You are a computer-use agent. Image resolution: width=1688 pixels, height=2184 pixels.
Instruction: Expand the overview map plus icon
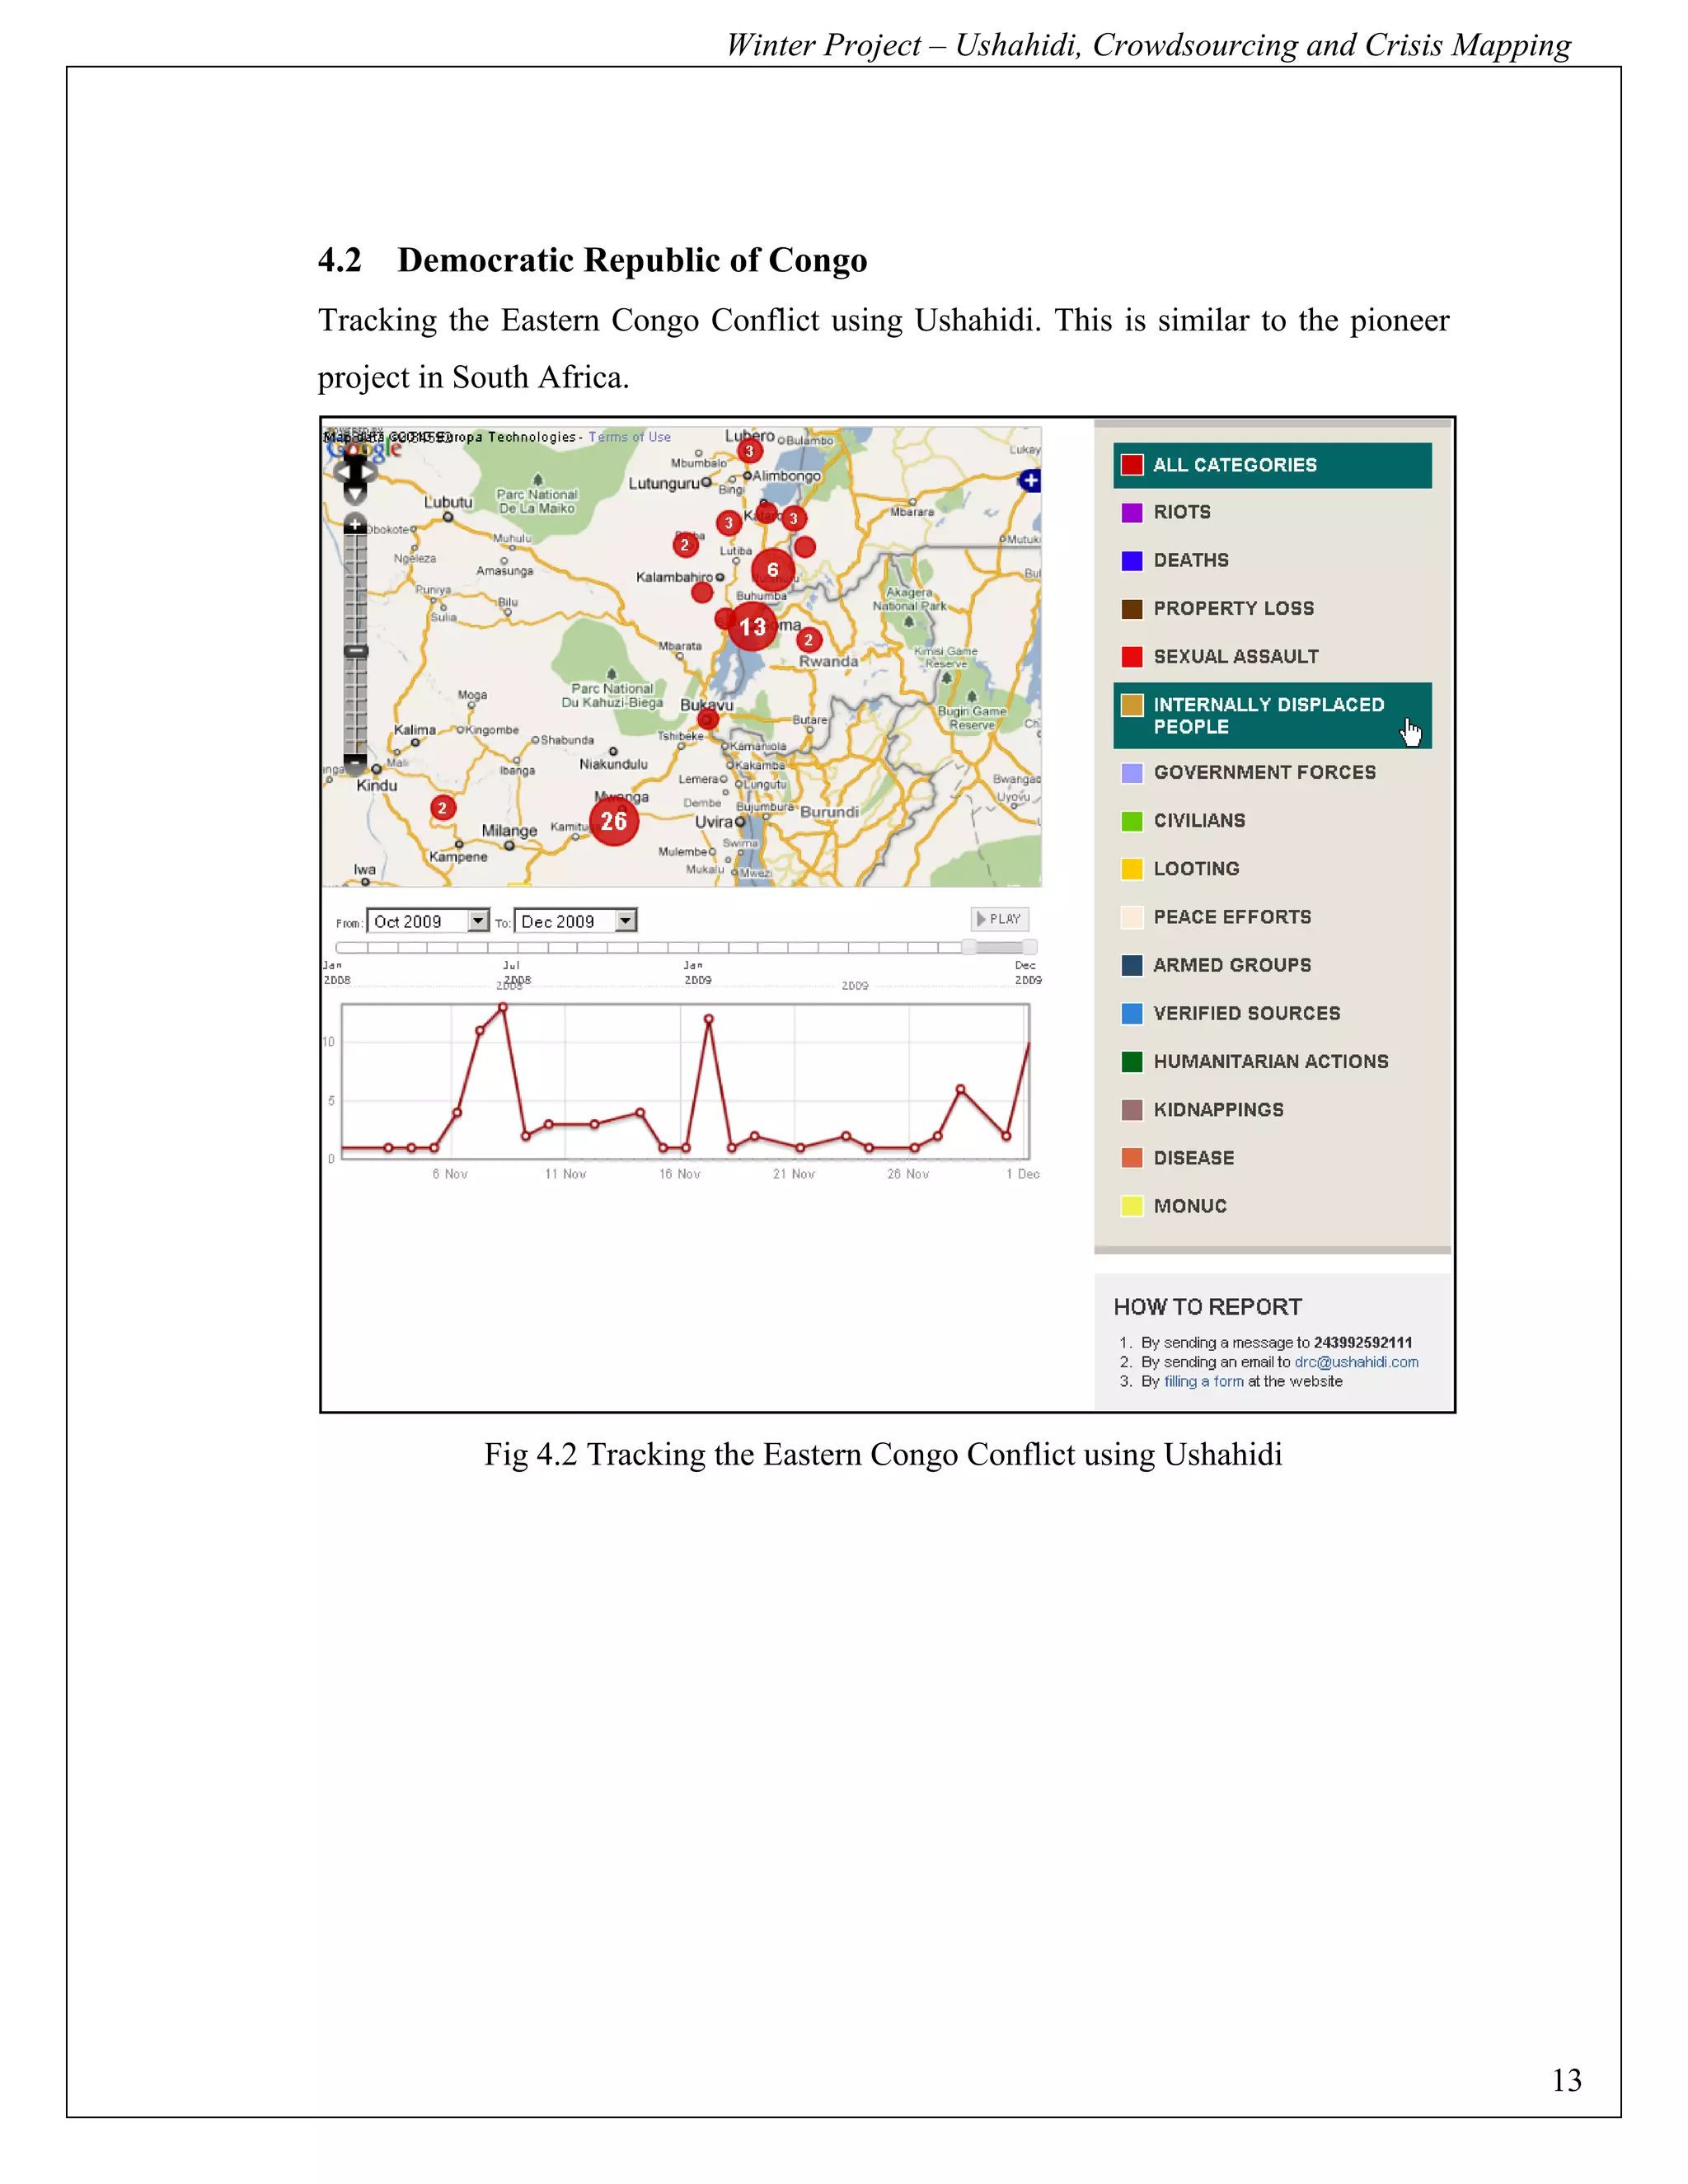pyautogui.click(x=1030, y=481)
